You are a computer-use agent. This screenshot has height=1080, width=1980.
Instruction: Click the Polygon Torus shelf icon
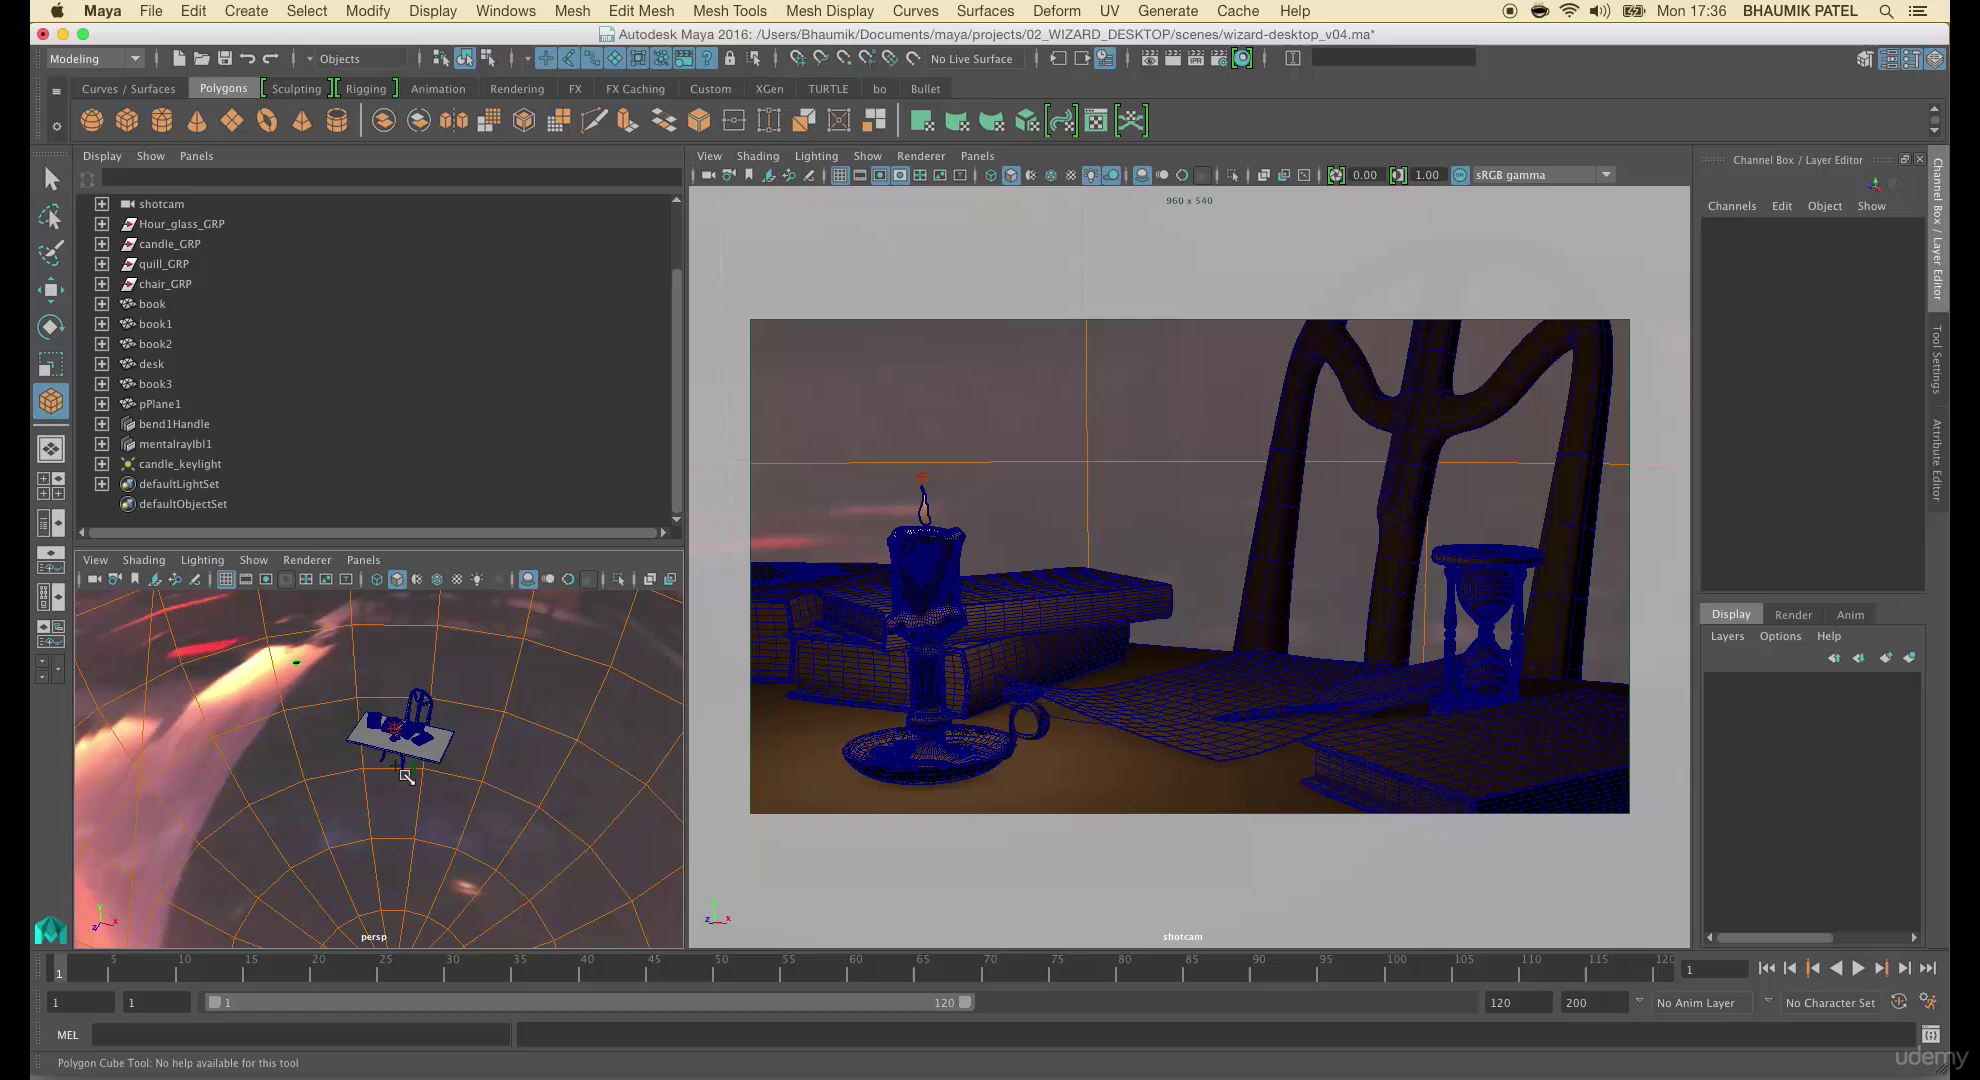267,121
